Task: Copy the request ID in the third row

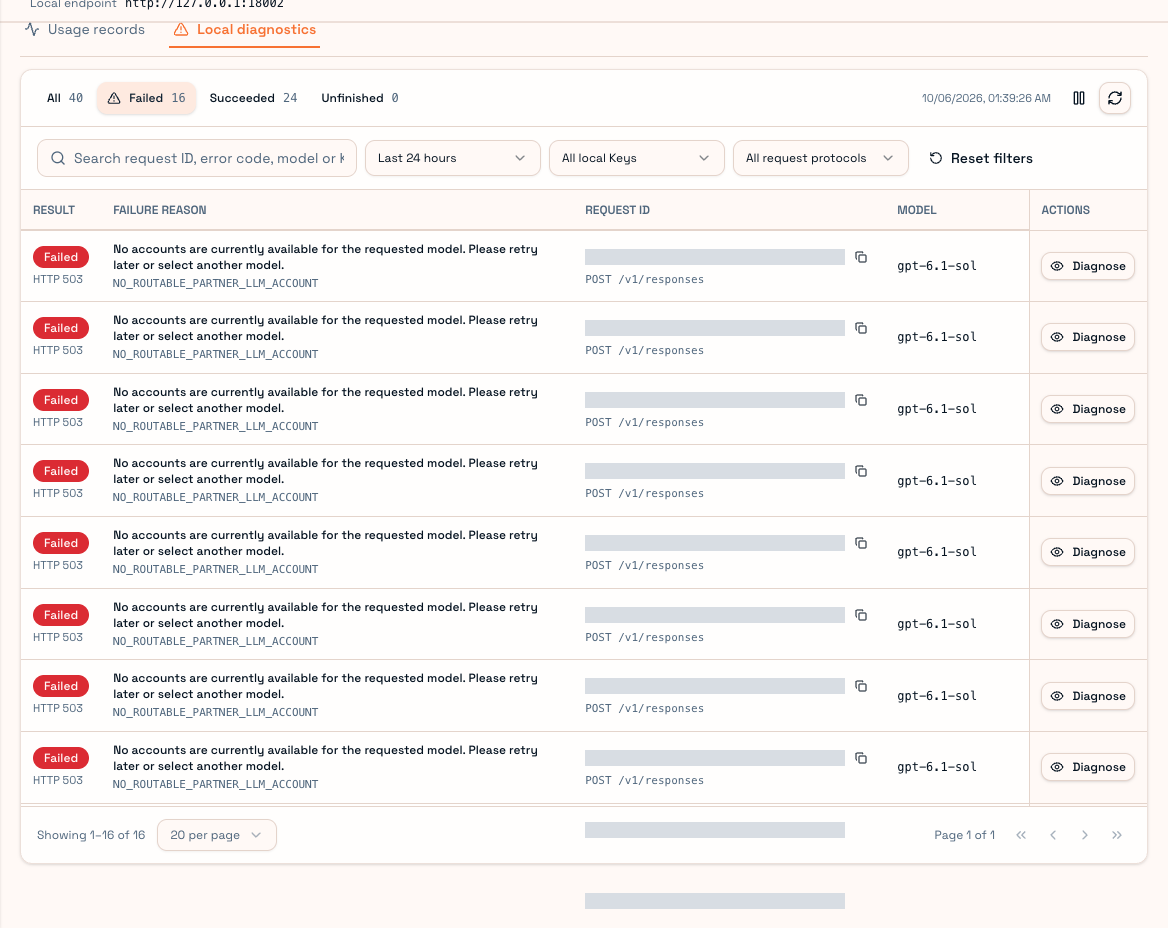Action: [x=861, y=400]
